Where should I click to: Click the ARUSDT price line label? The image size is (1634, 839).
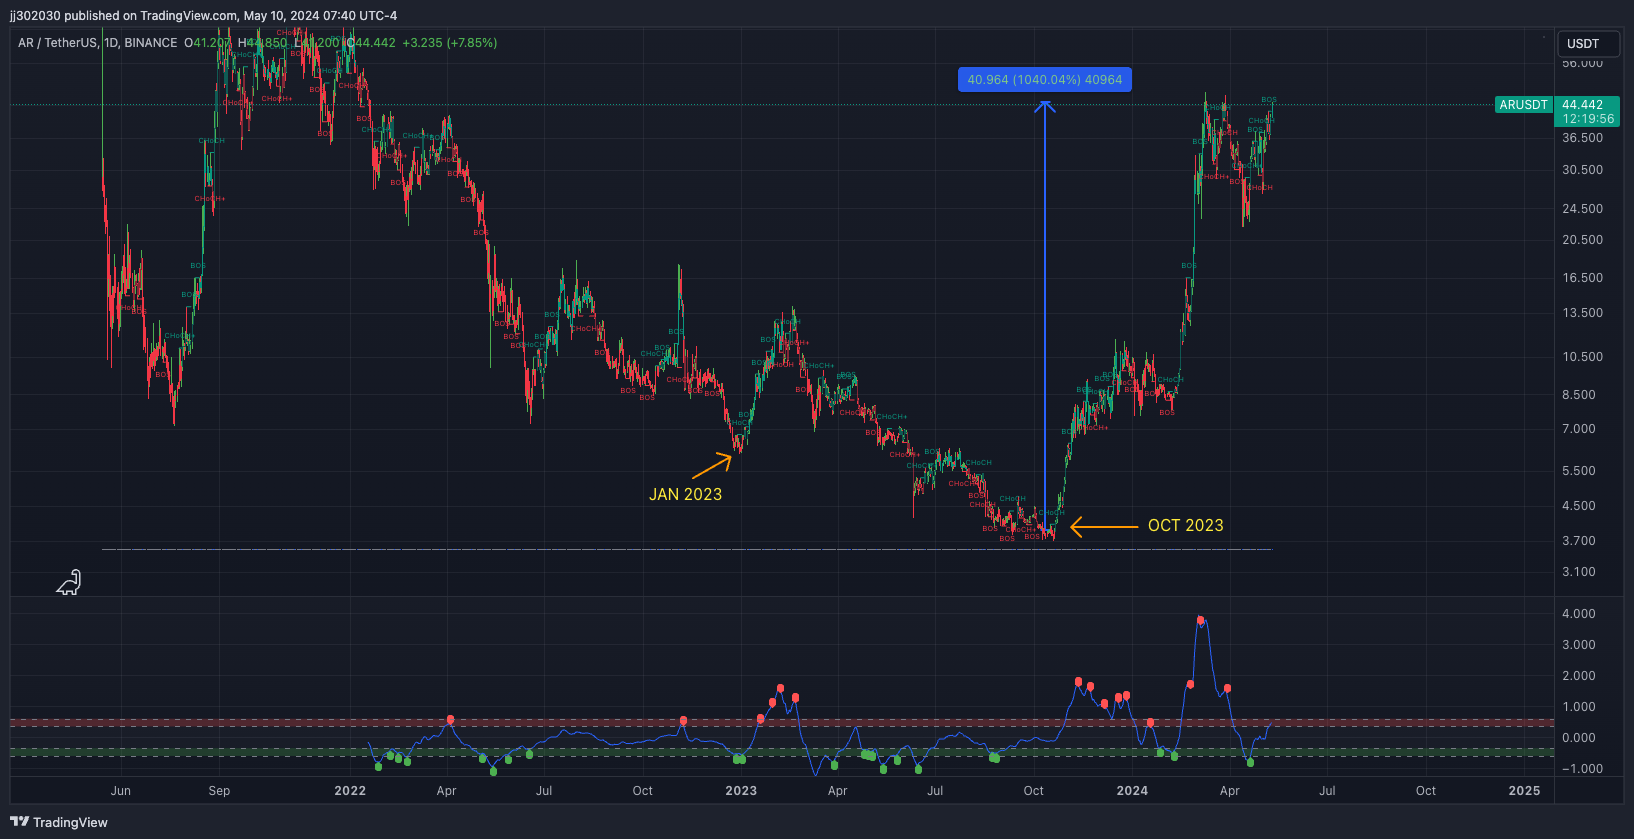(1523, 105)
